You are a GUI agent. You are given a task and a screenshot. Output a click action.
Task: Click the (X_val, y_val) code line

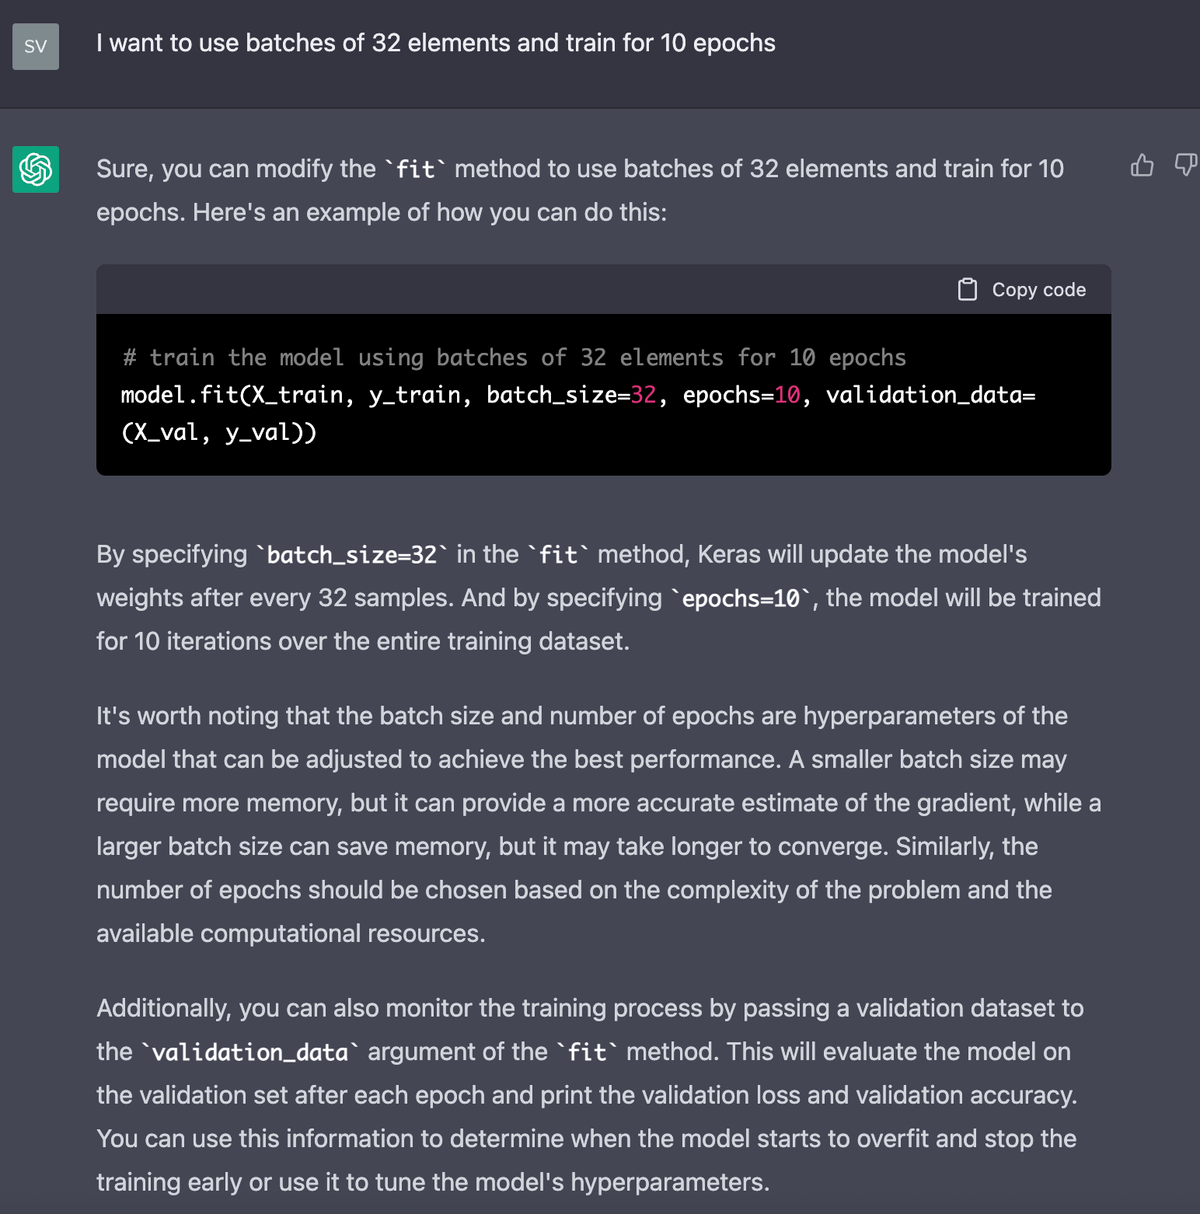(x=219, y=433)
